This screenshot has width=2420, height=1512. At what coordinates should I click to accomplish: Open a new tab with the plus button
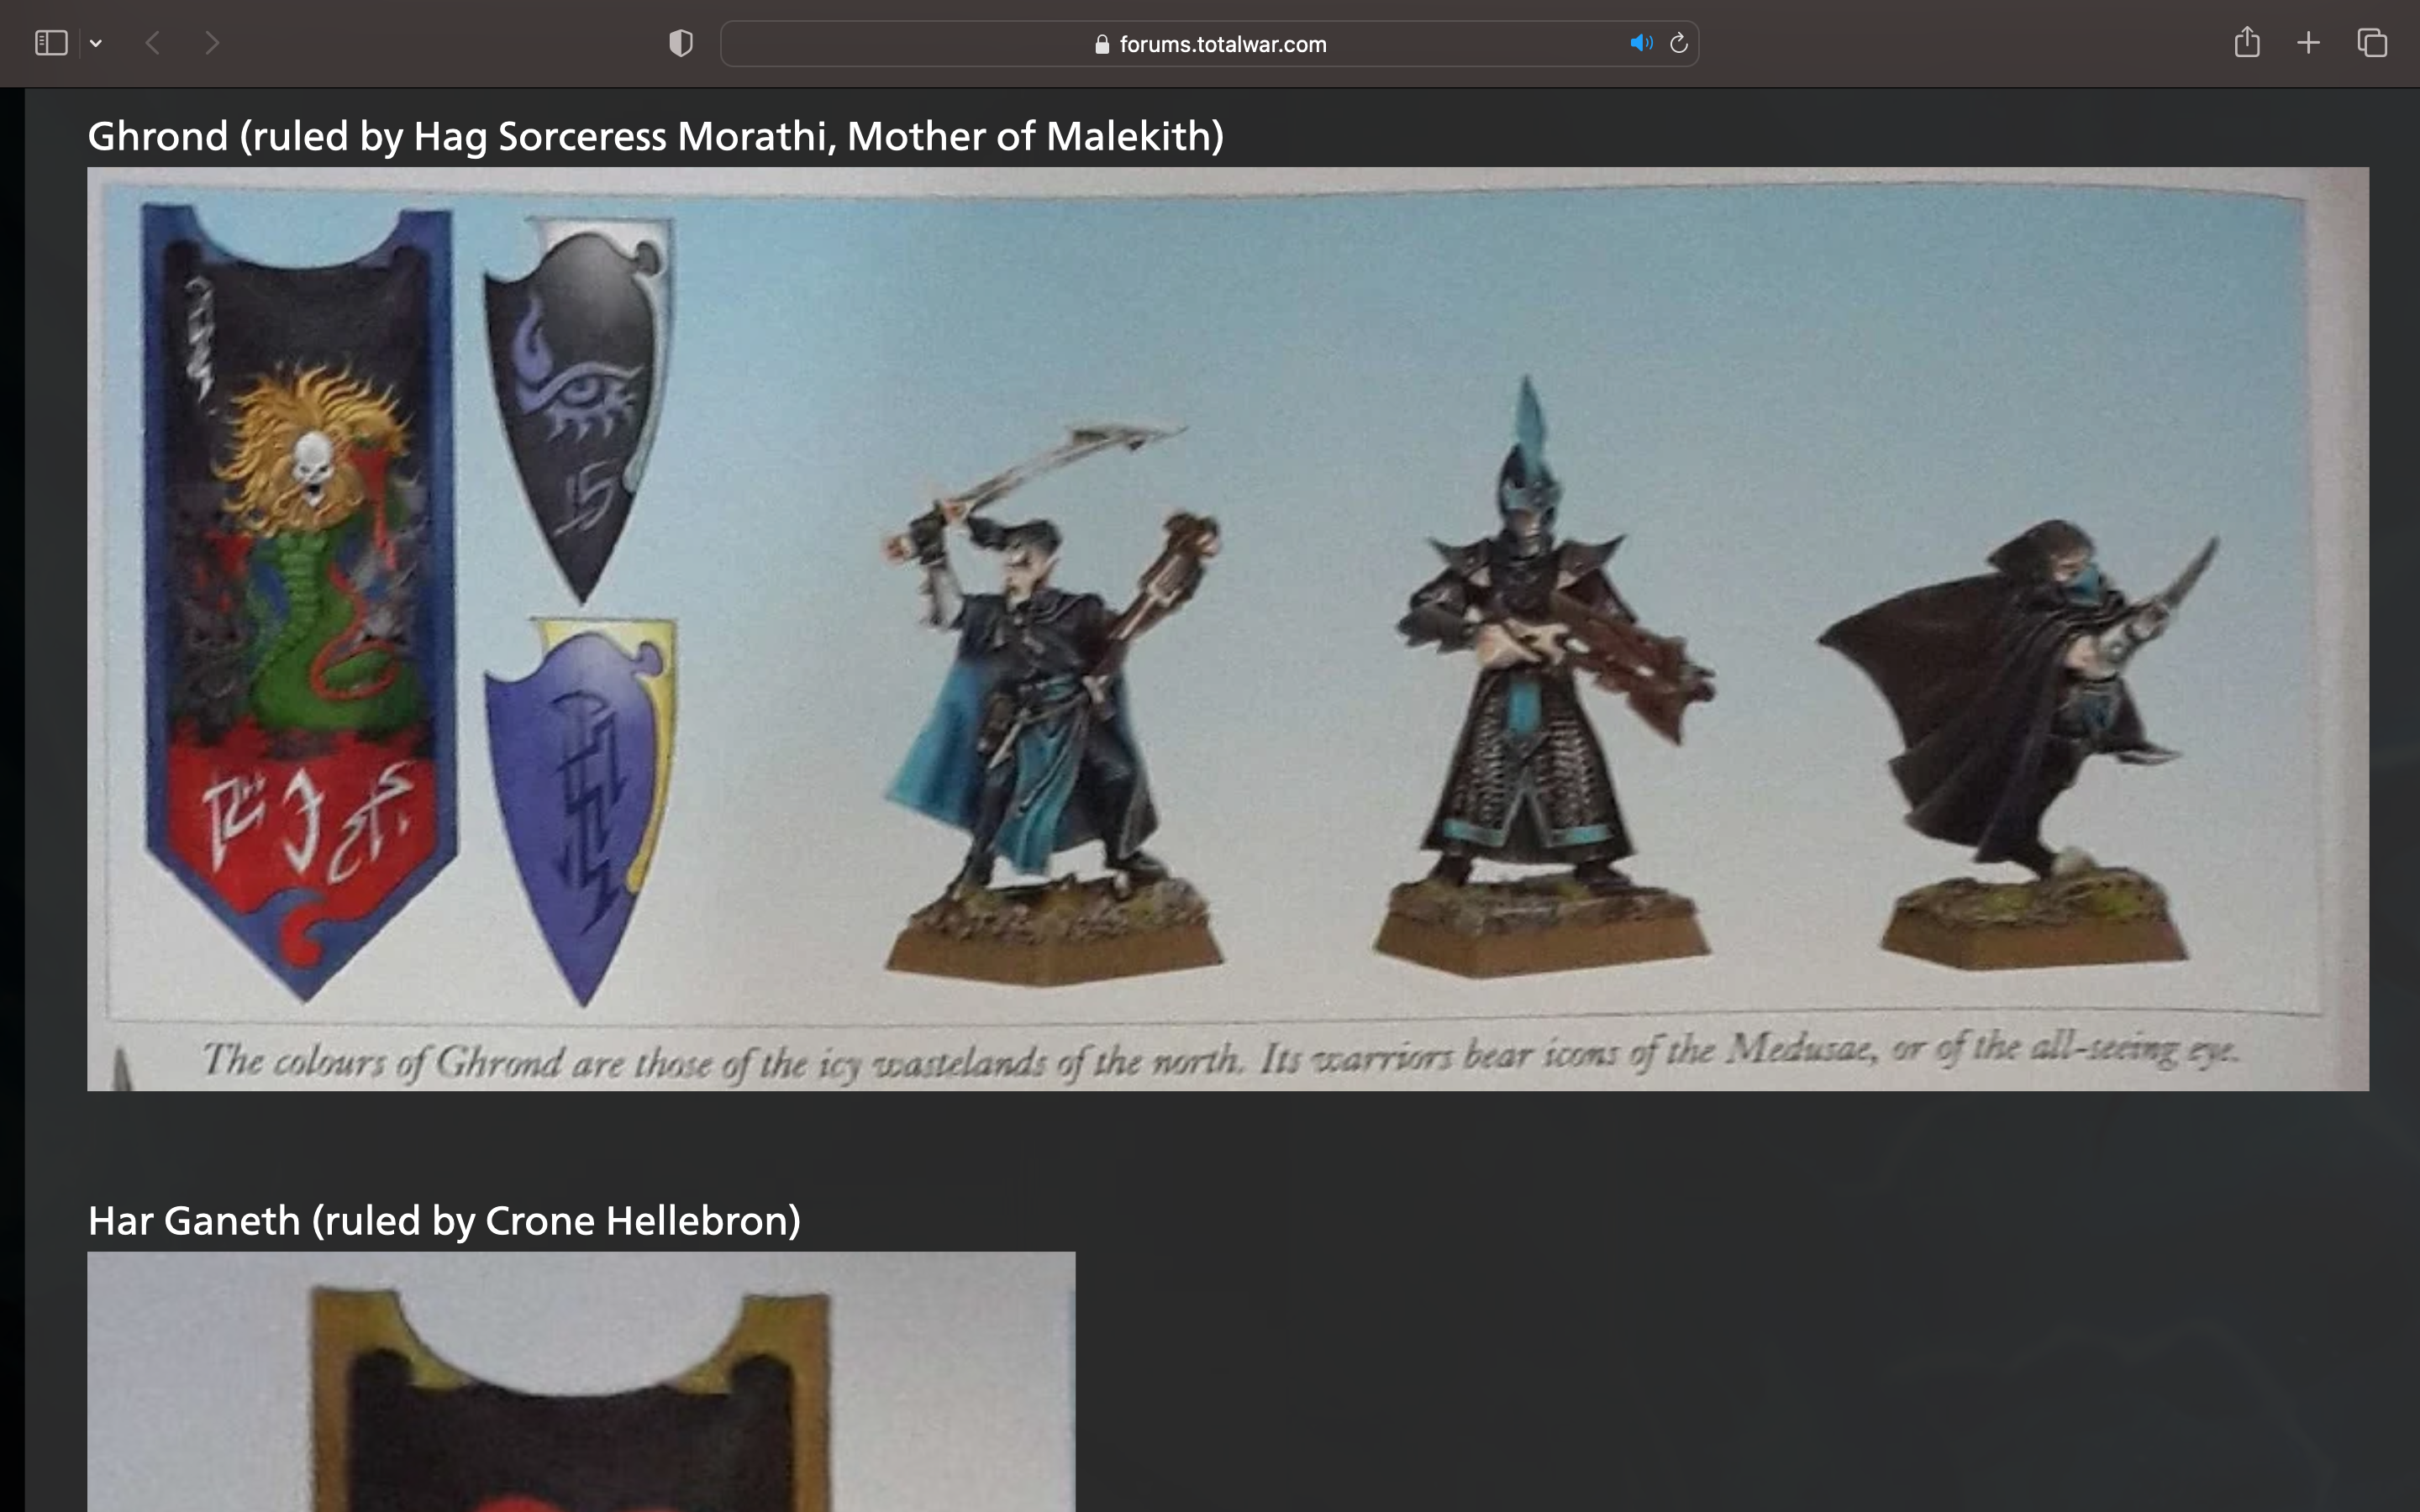(2308, 43)
